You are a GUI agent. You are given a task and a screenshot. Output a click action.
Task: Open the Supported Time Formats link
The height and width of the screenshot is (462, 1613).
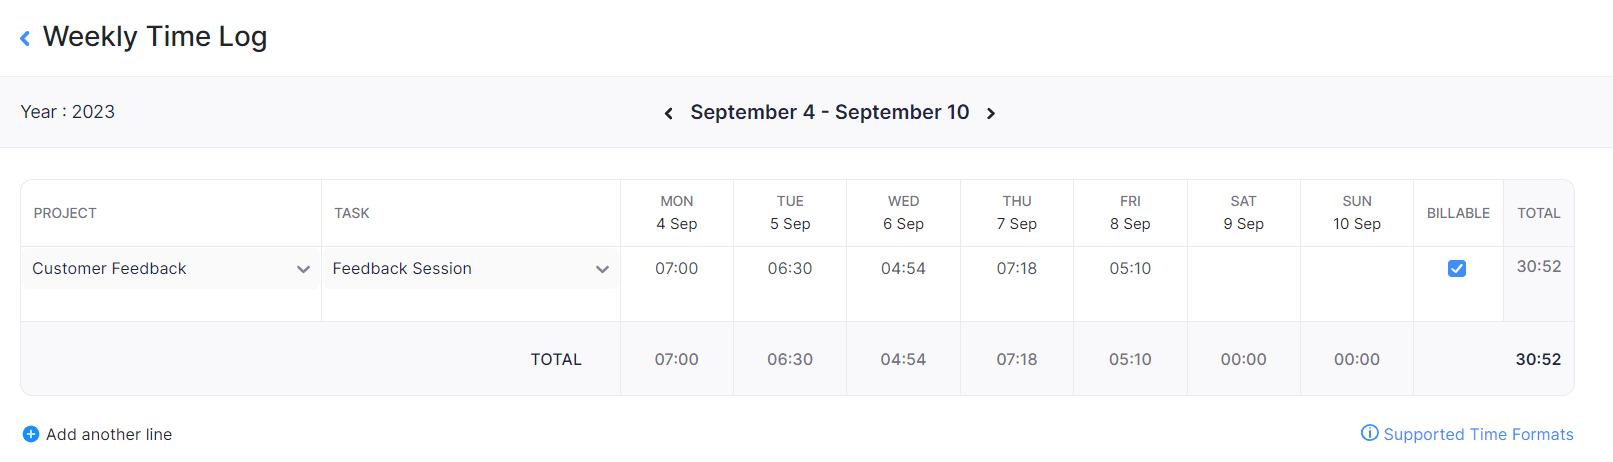pyautogui.click(x=1478, y=434)
